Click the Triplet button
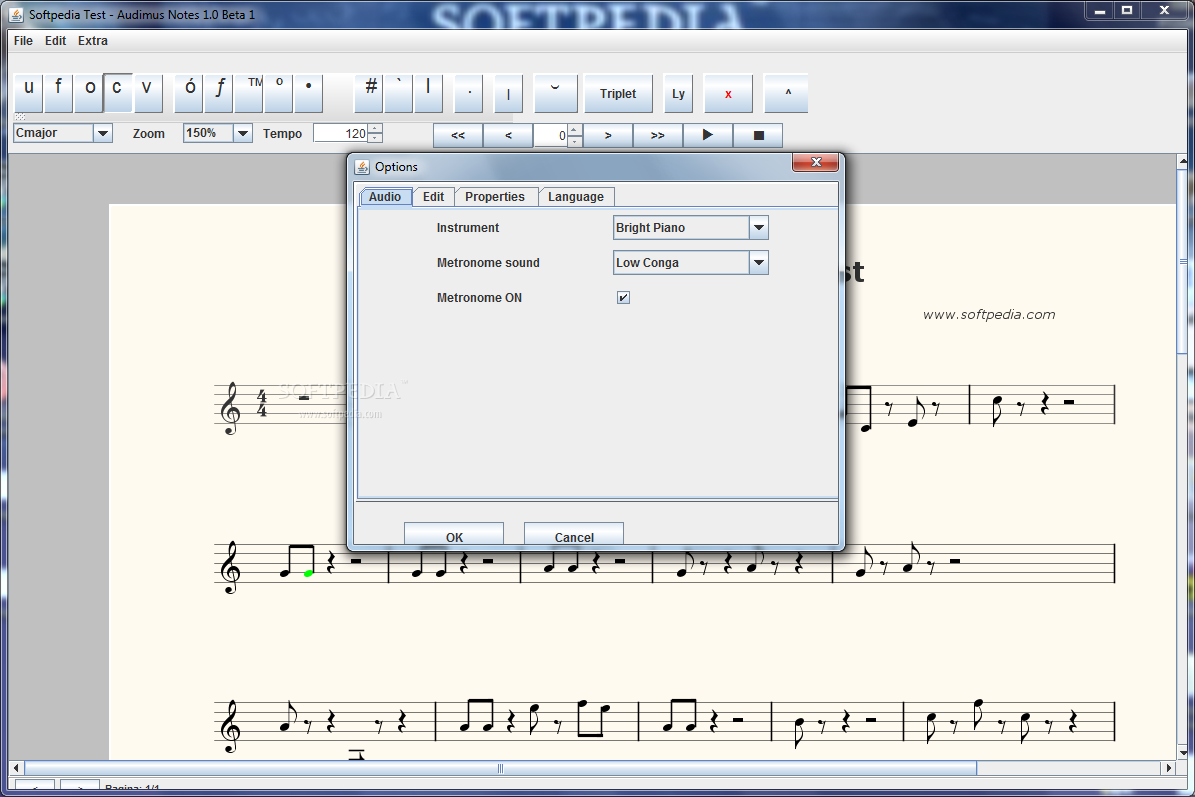The image size is (1195, 797). click(x=618, y=94)
